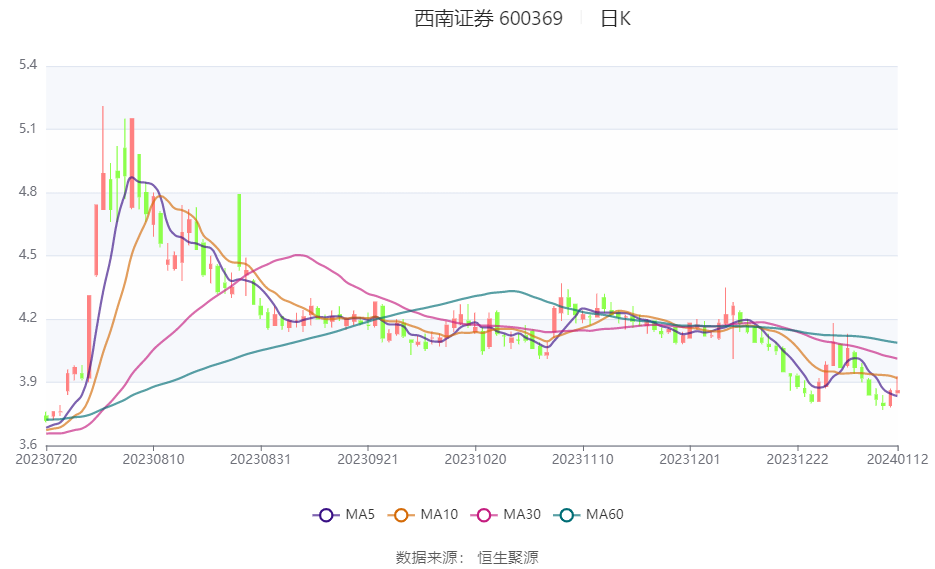Viewport: 935px width, 569px height.
Task: Toggle the MA60 legend series
Action: pos(589,514)
